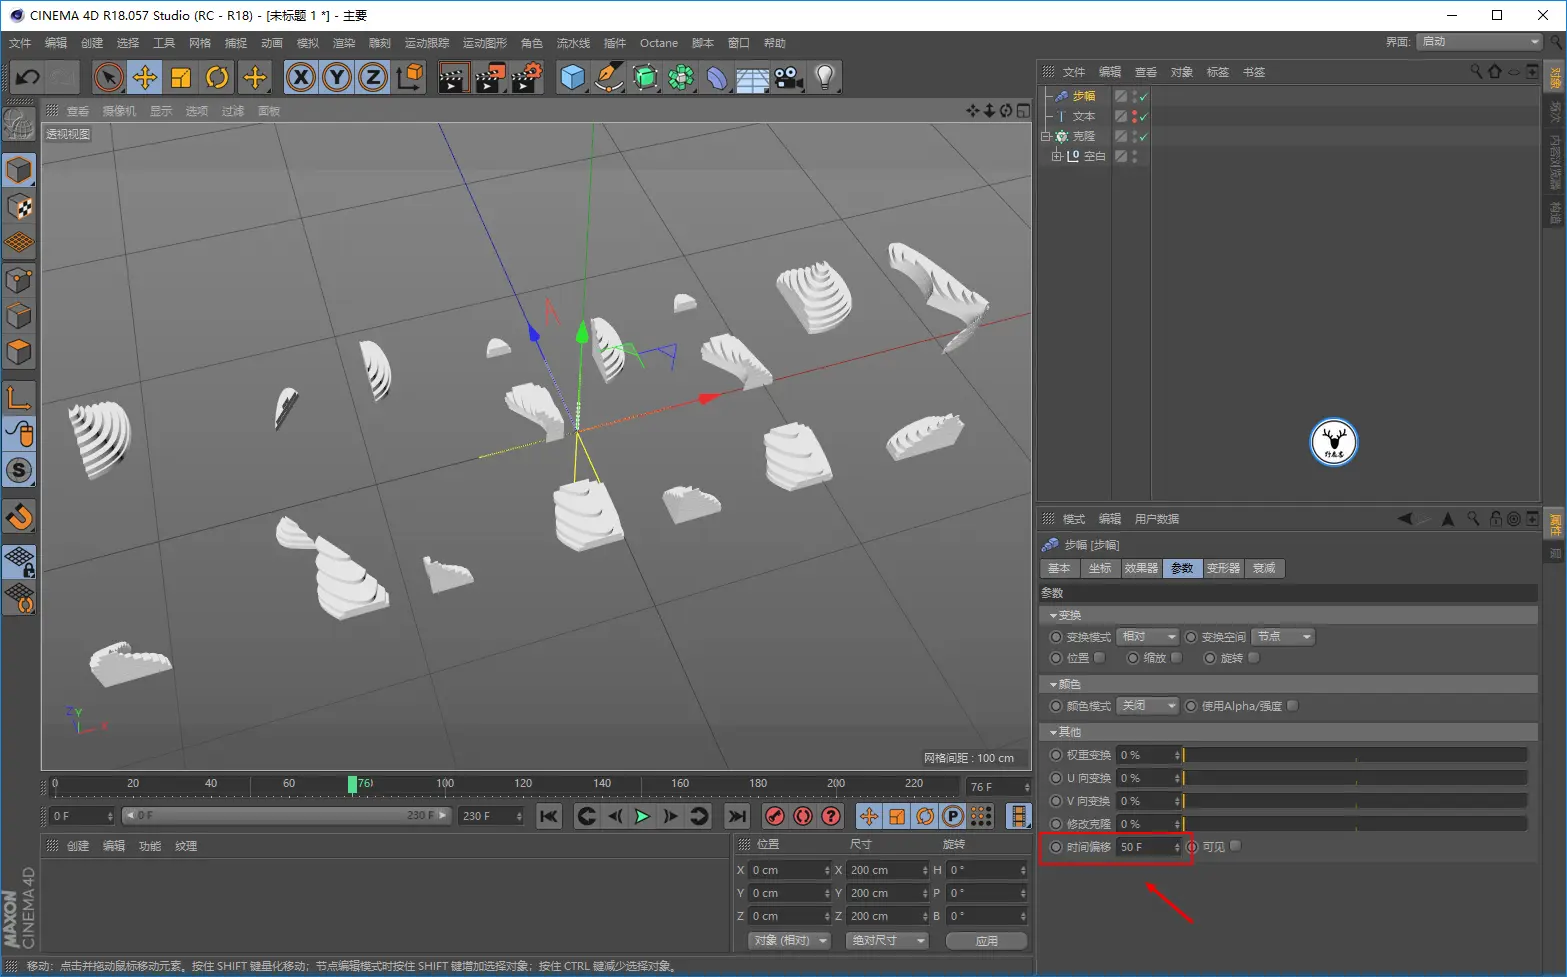1567x977 pixels.
Task: Switch to the 效果器 tab
Action: (x=1141, y=568)
